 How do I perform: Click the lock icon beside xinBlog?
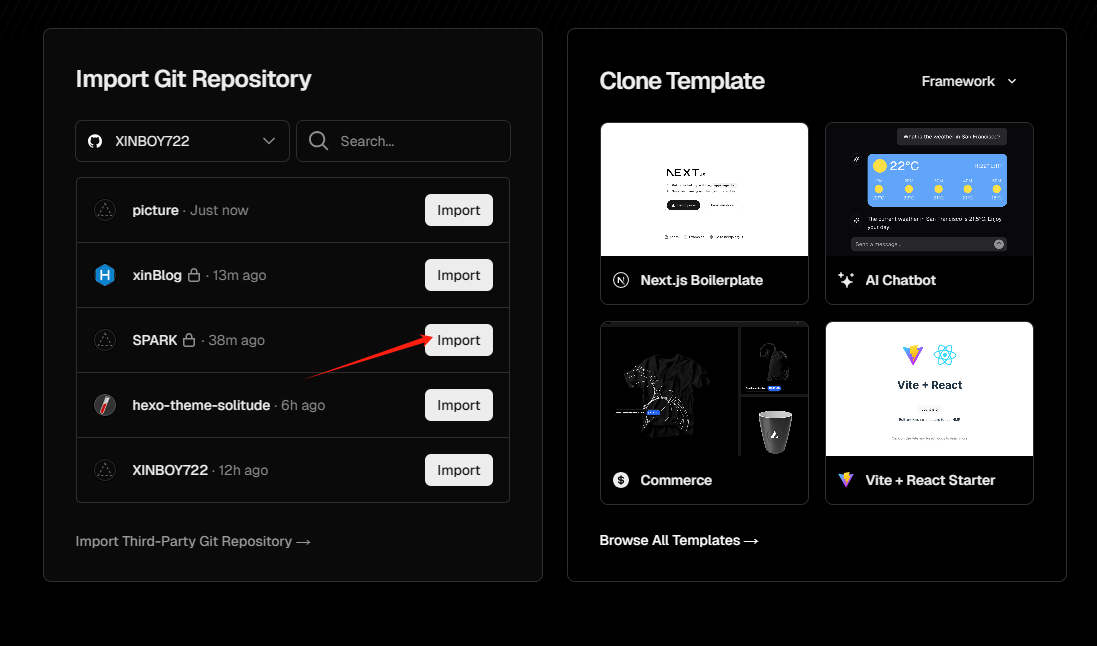click(x=194, y=275)
